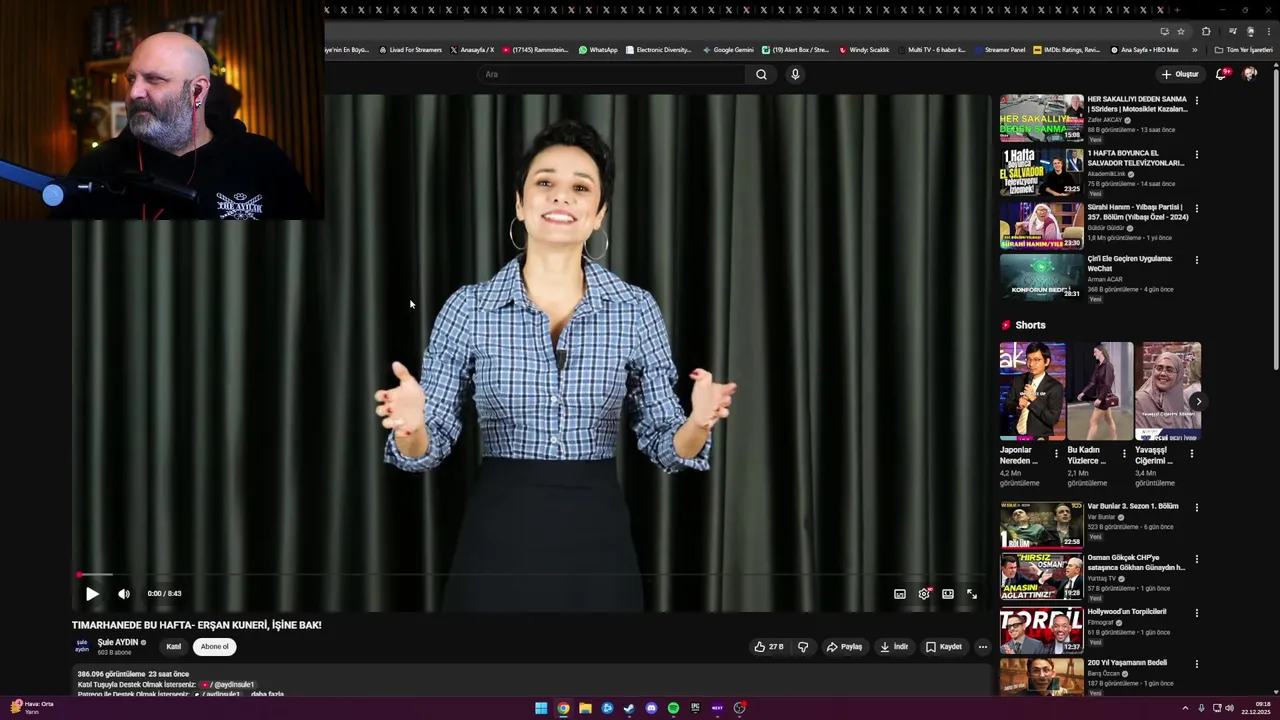1280x720 pixels.
Task: Toggle subtitles in the video player
Action: point(900,594)
